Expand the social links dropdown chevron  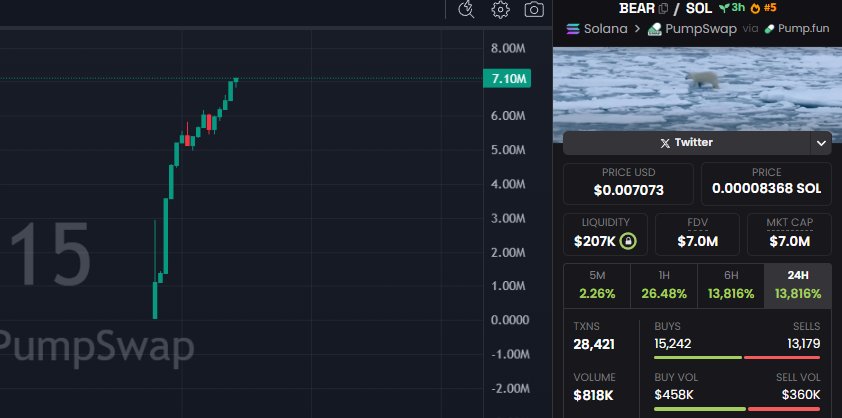(821, 143)
